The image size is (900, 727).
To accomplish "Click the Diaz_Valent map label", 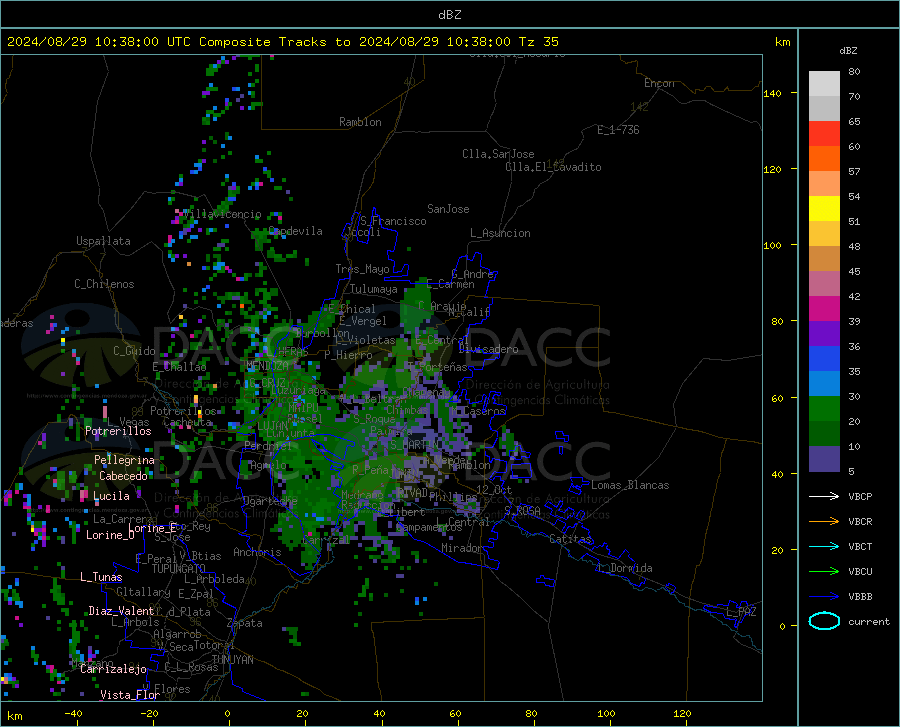I will tap(121, 611).
